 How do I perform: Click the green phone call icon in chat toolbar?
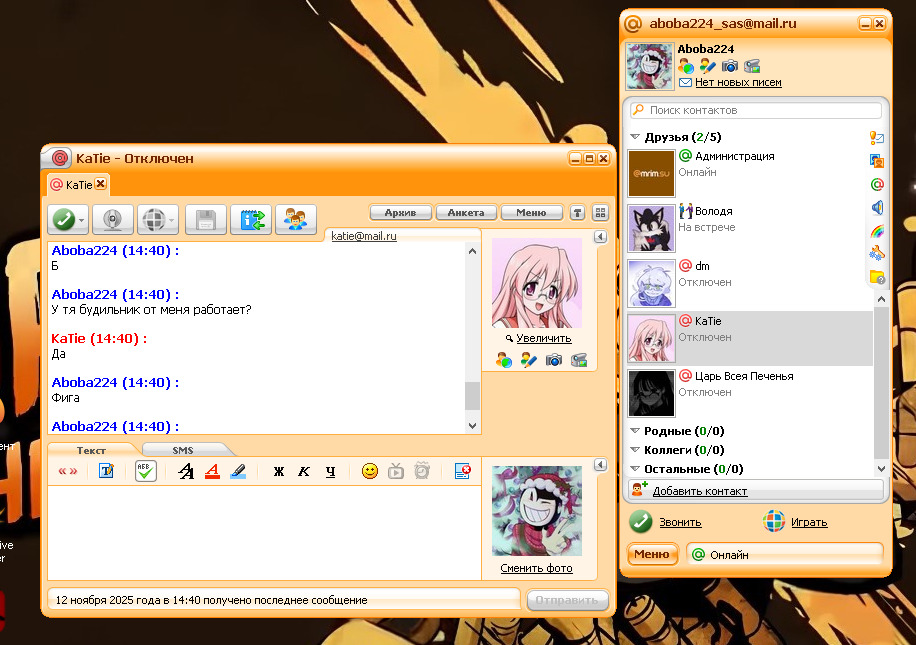[x=64, y=220]
